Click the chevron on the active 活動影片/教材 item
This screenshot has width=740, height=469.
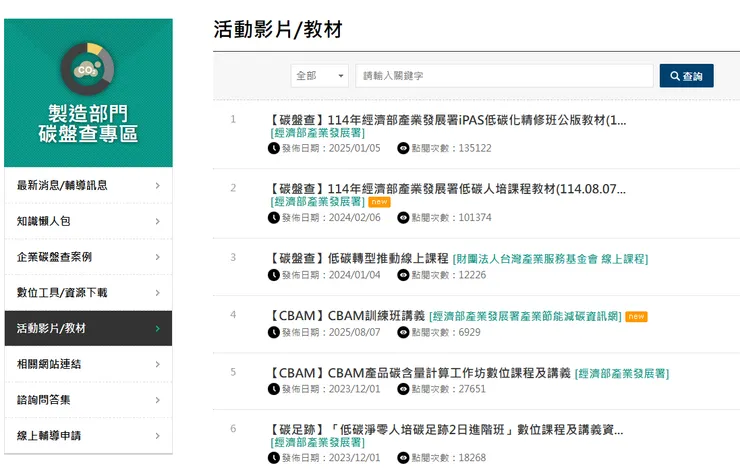158,328
